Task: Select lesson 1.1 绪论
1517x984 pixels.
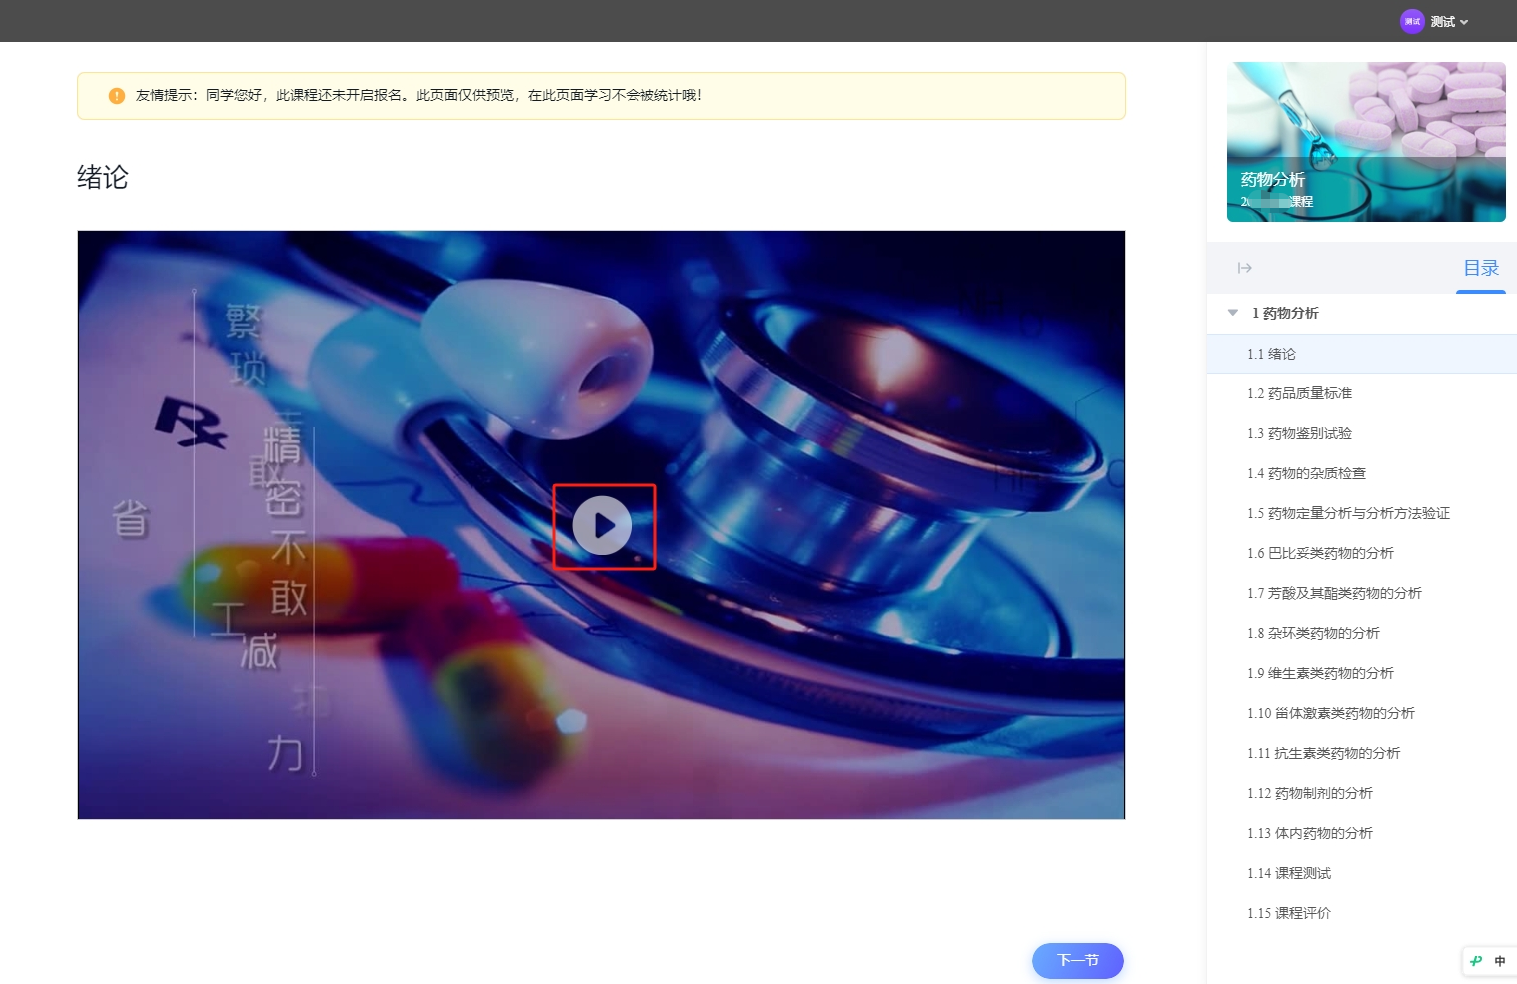Action: [x=1271, y=354]
